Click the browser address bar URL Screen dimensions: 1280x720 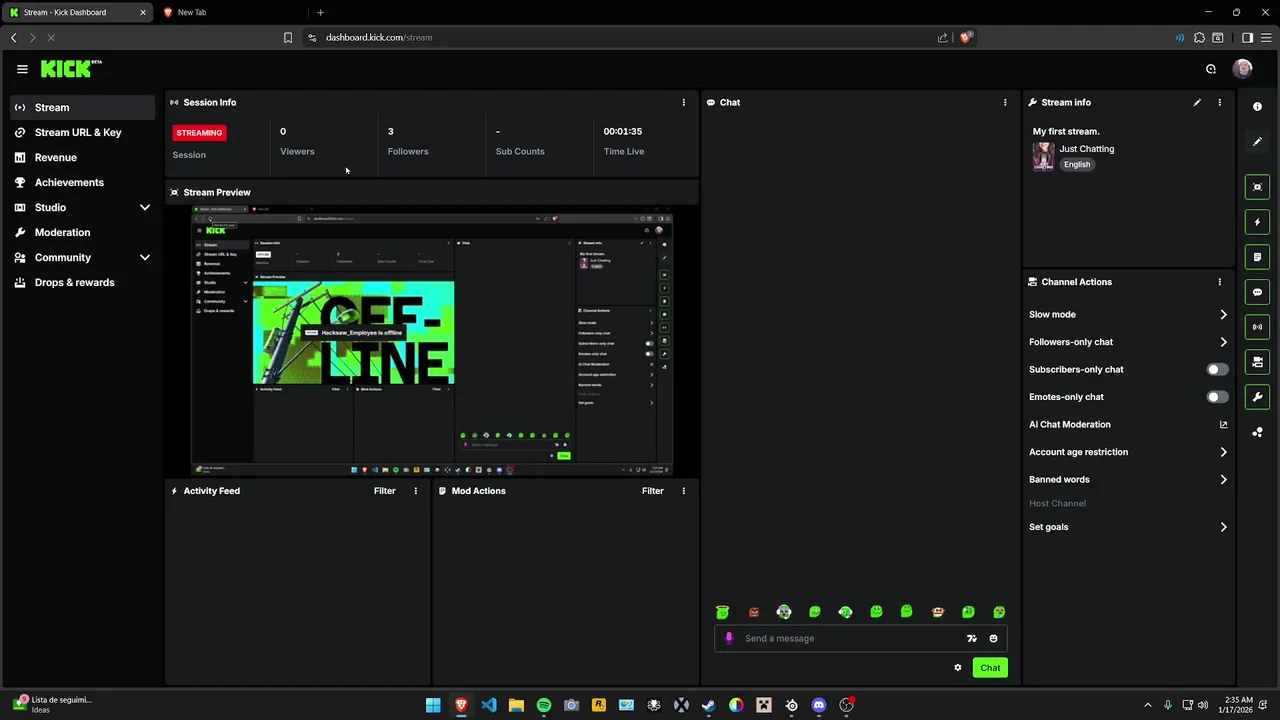click(379, 37)
